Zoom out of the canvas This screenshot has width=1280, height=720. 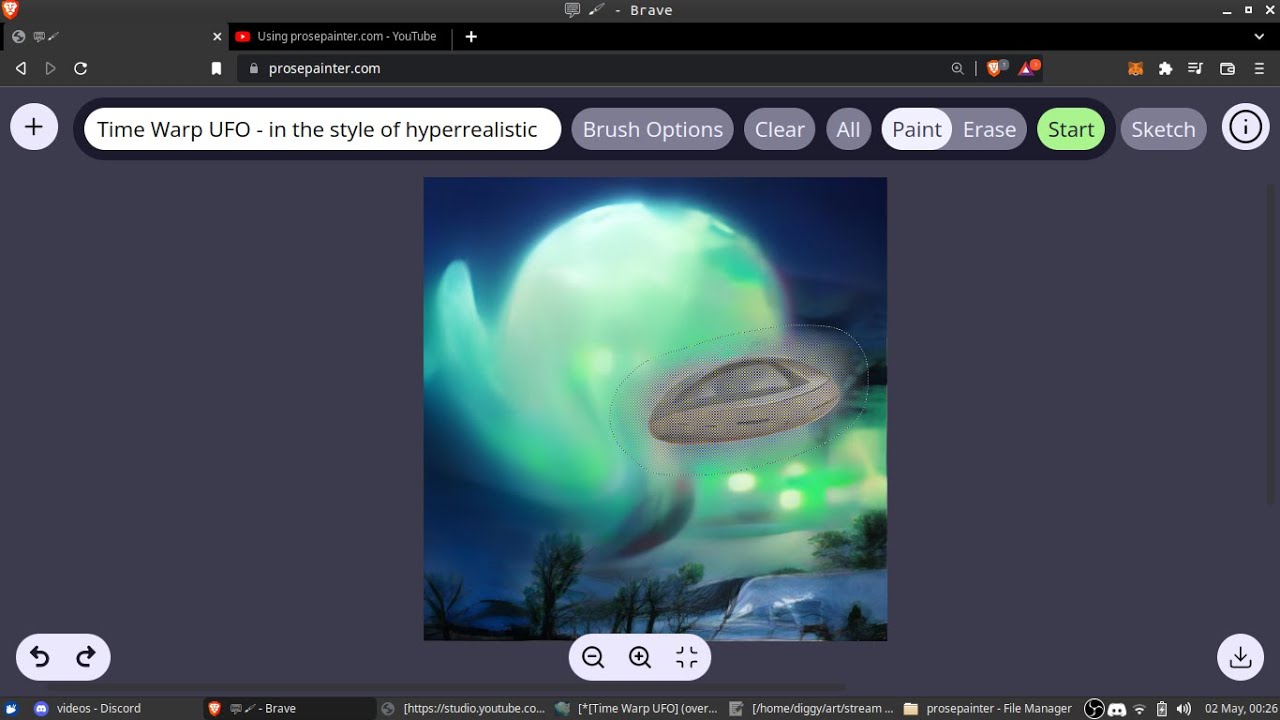pos(593,657)
